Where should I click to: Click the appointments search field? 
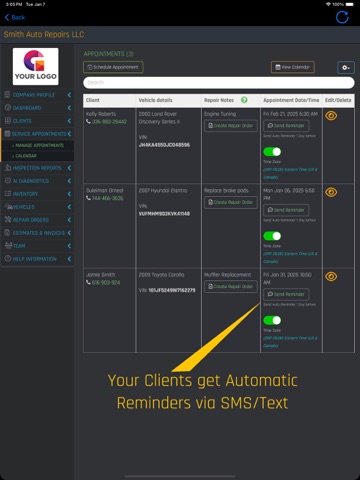(x=219, y=83)
